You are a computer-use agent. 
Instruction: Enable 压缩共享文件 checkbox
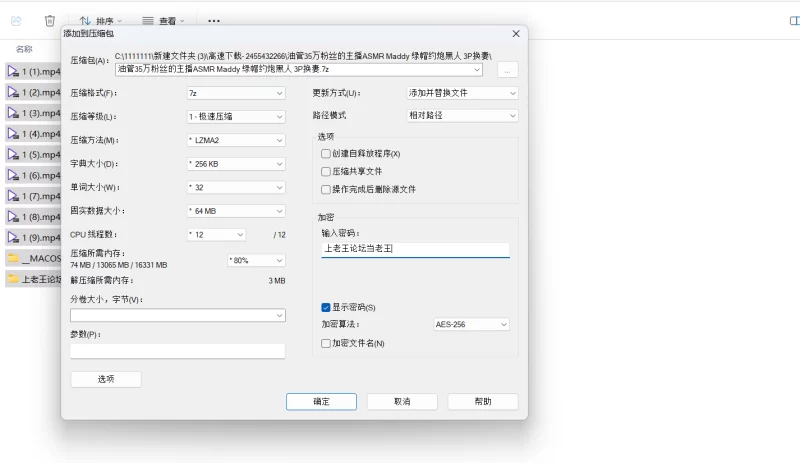[x=326, y=172]
